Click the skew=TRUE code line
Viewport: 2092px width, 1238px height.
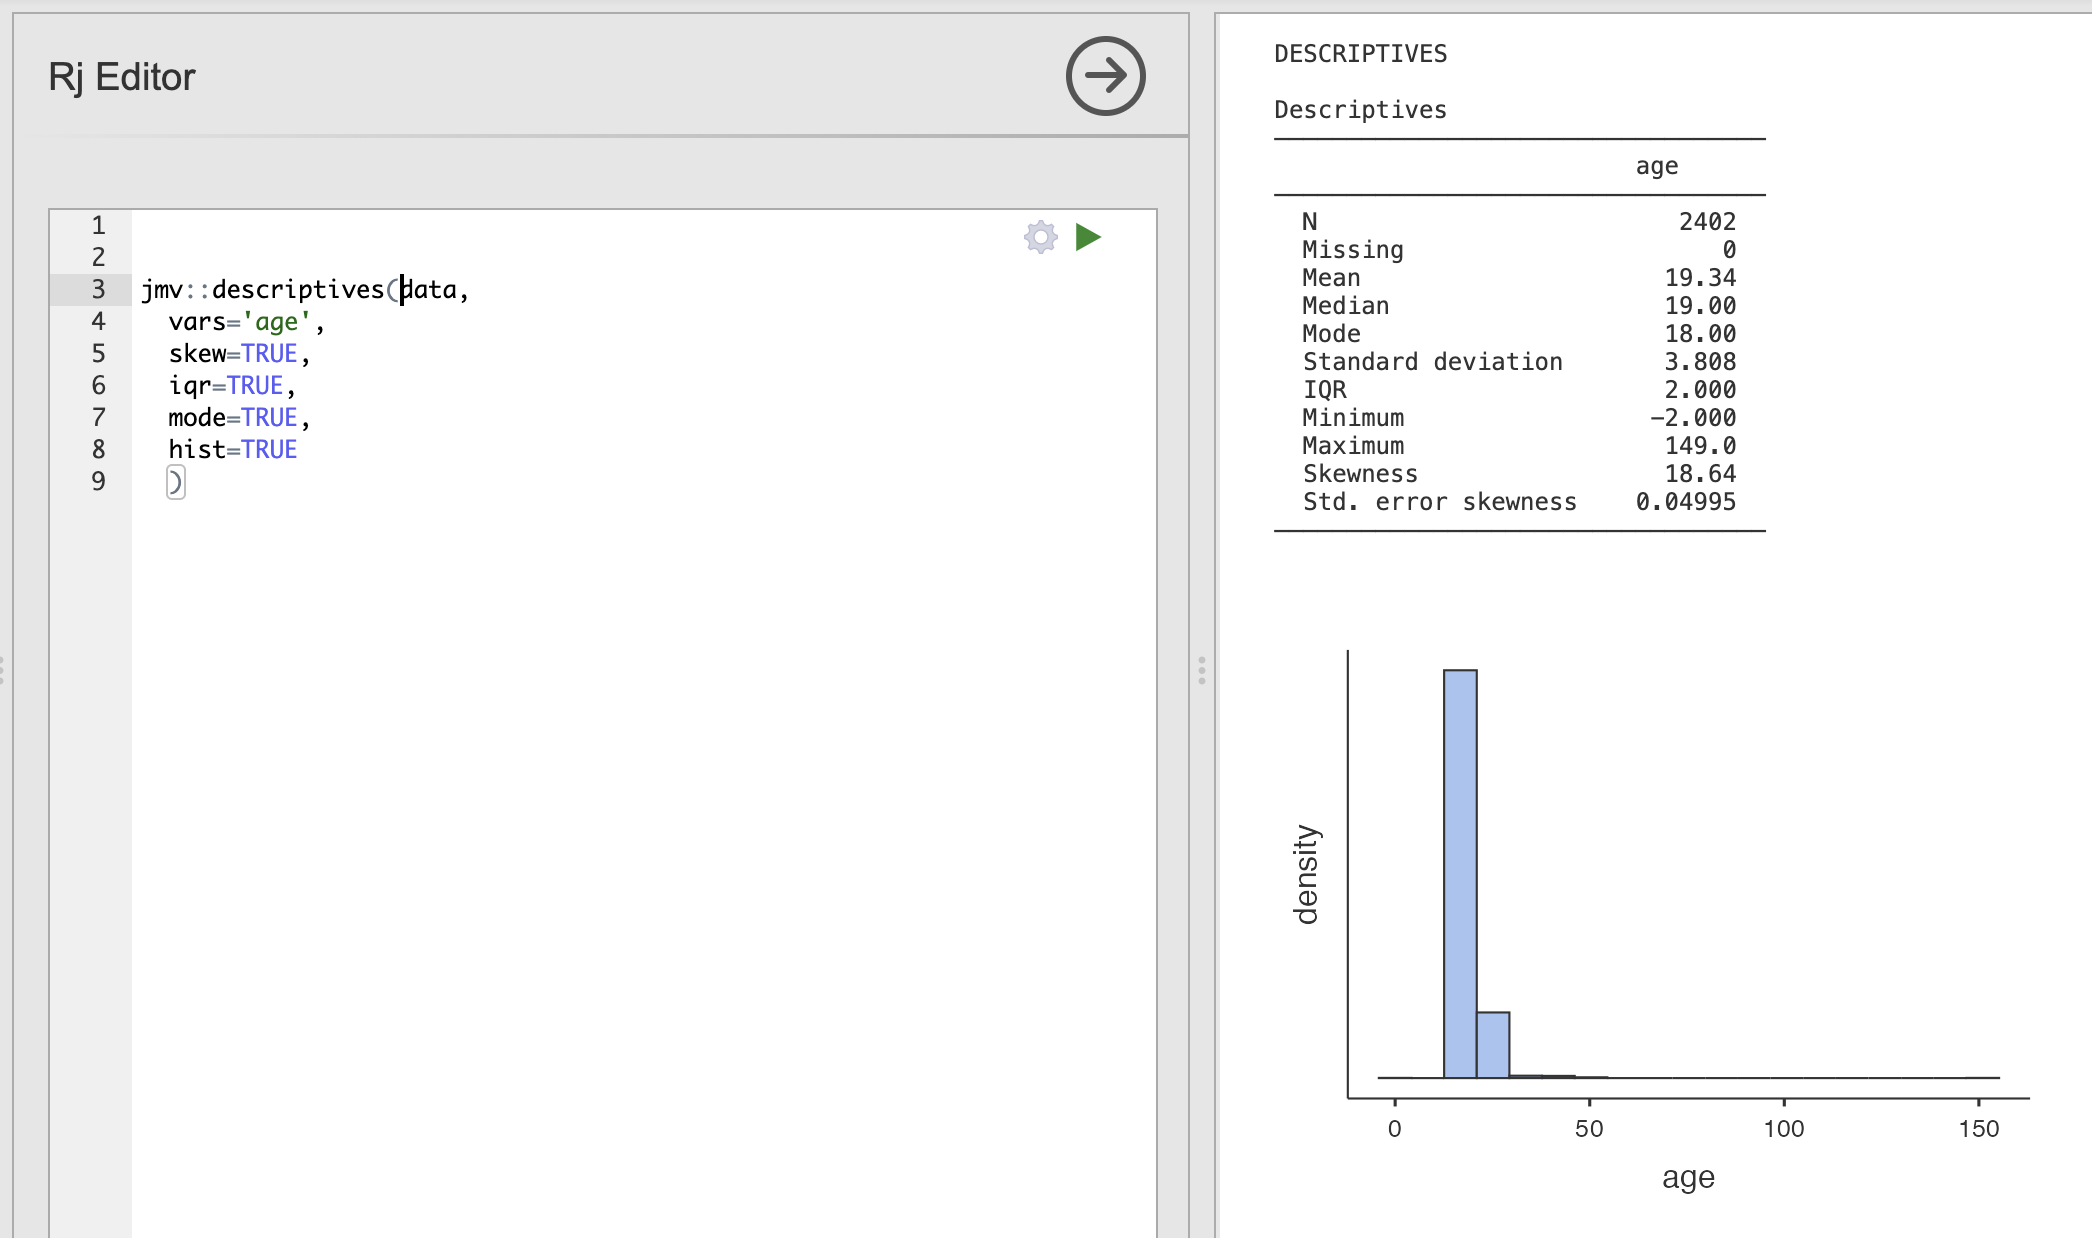click(x=239, y=354)
